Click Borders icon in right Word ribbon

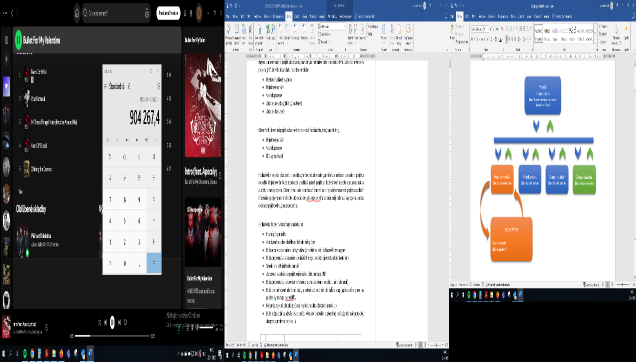click(x=529, y=39)
